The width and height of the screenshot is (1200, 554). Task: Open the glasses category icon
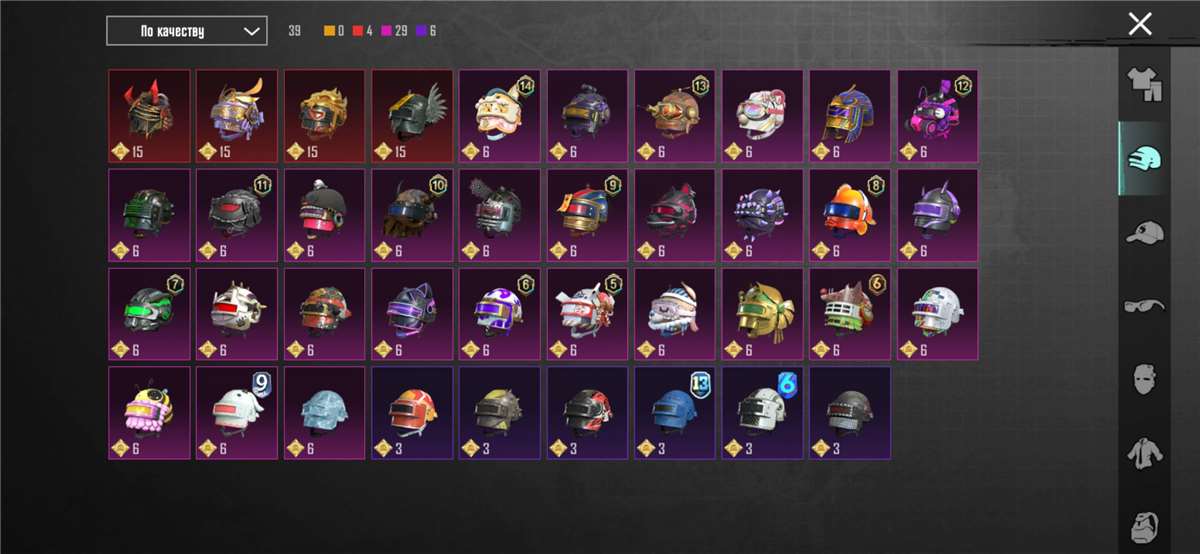coord(1144,306)
